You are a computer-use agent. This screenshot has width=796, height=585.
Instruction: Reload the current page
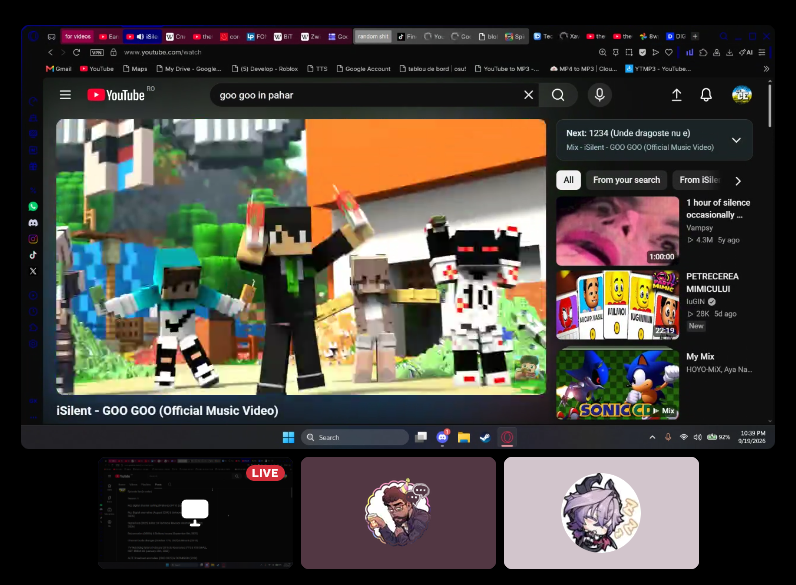pyautogui.click(x=77, y=52)
